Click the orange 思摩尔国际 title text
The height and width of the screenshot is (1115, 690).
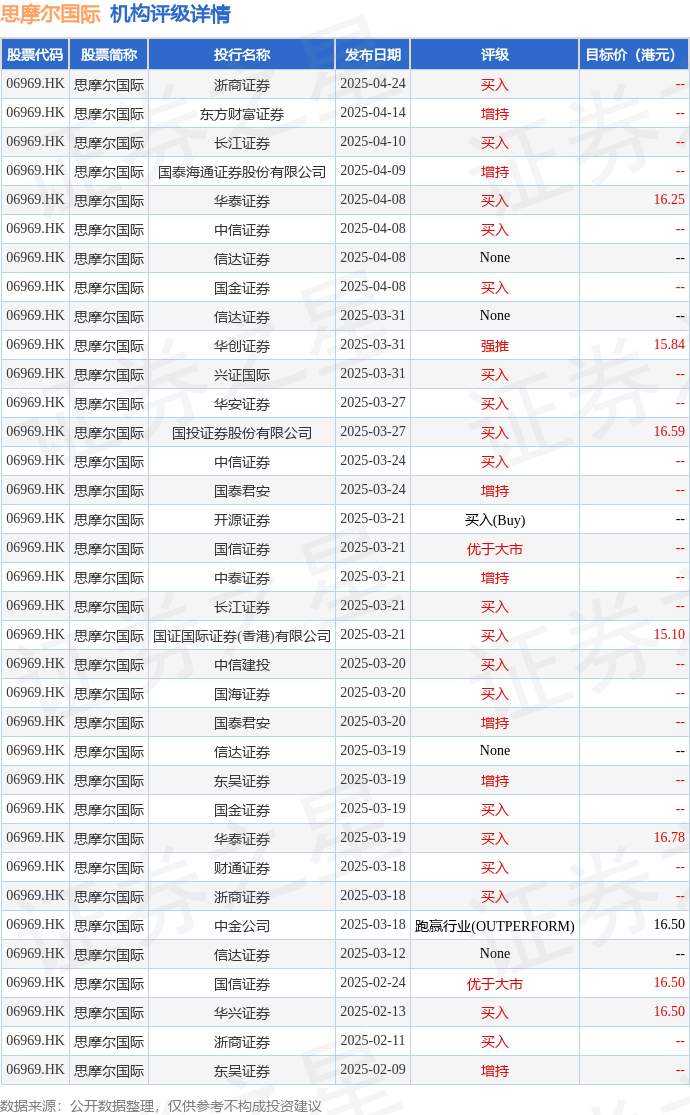pos(51,14)
